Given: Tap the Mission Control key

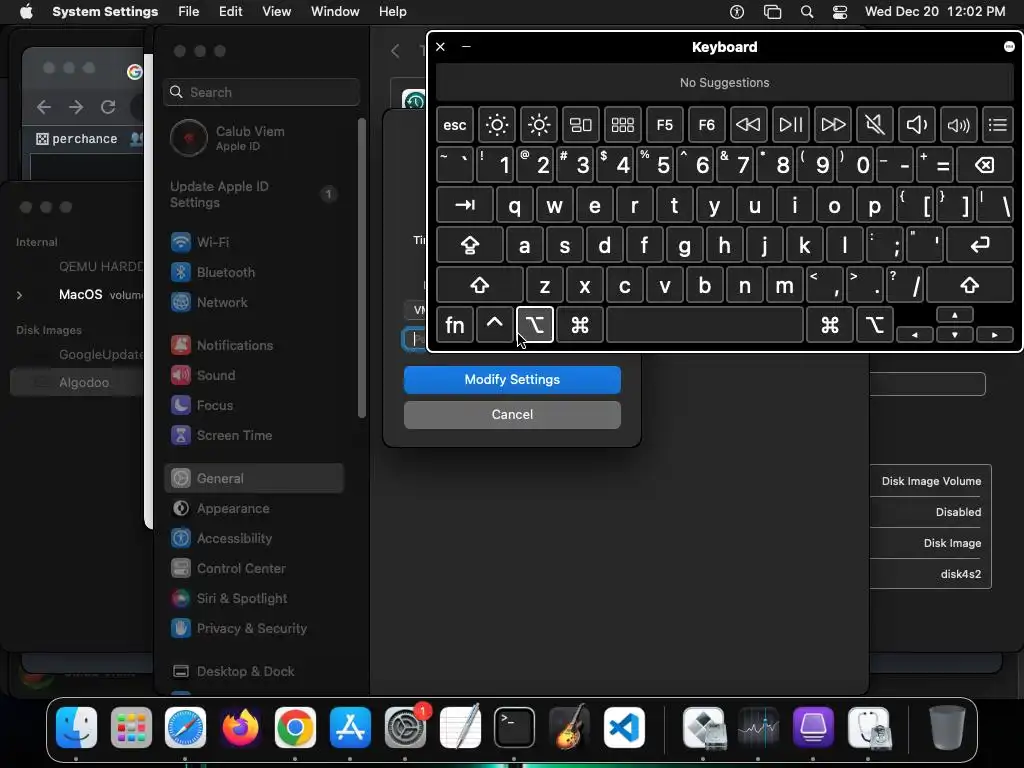Looking at the screenshot, I should point(581,125).
